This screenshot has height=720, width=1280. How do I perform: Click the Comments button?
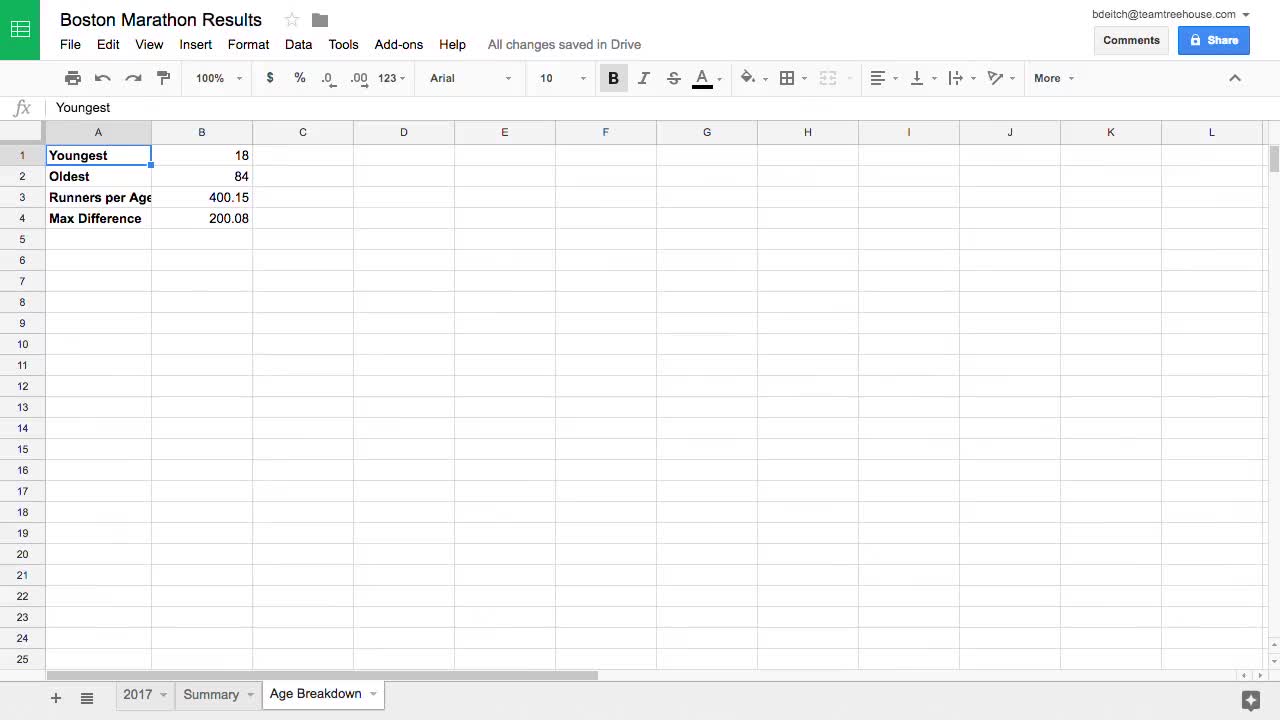1131,40
